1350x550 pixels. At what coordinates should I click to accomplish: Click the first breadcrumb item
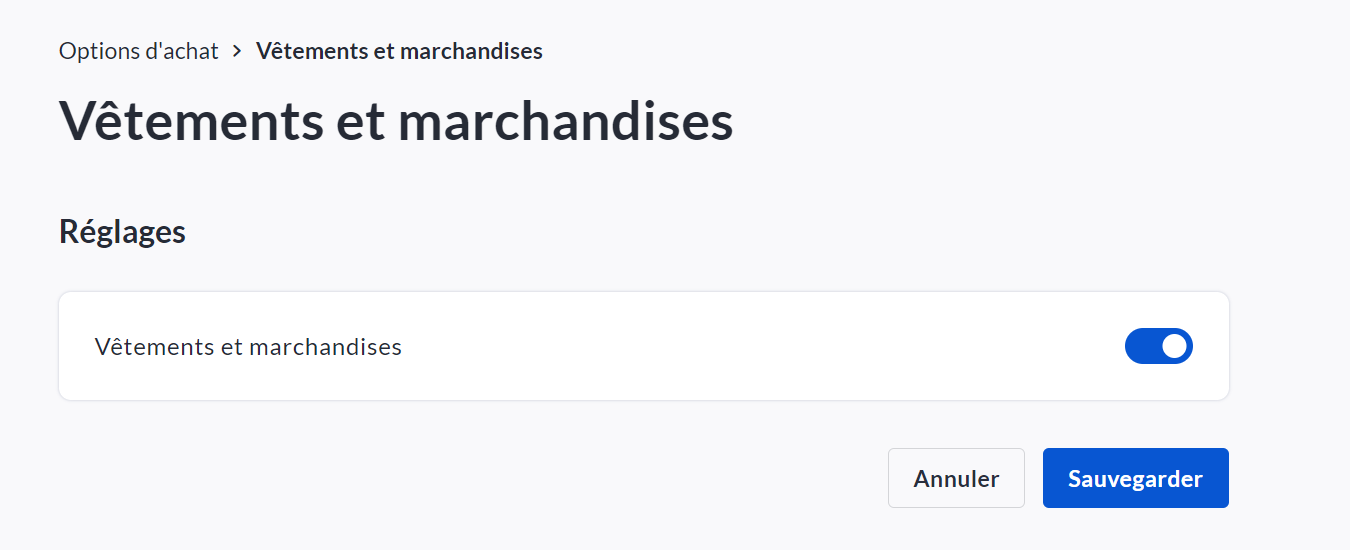139,51
